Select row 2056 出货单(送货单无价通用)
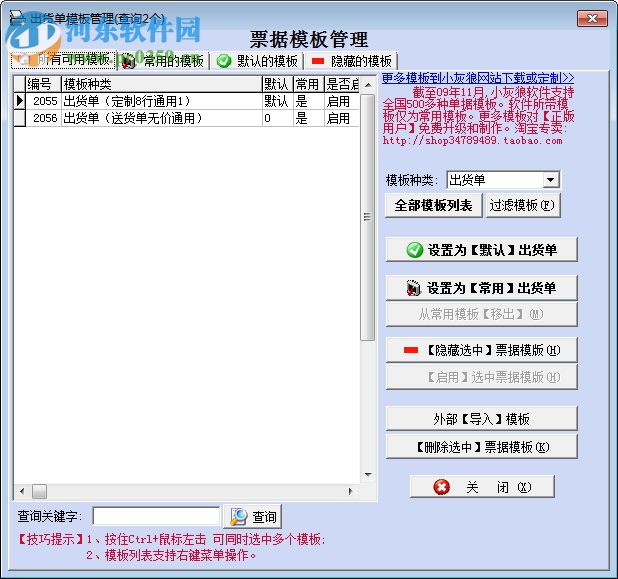 click(x=186, y=118)
